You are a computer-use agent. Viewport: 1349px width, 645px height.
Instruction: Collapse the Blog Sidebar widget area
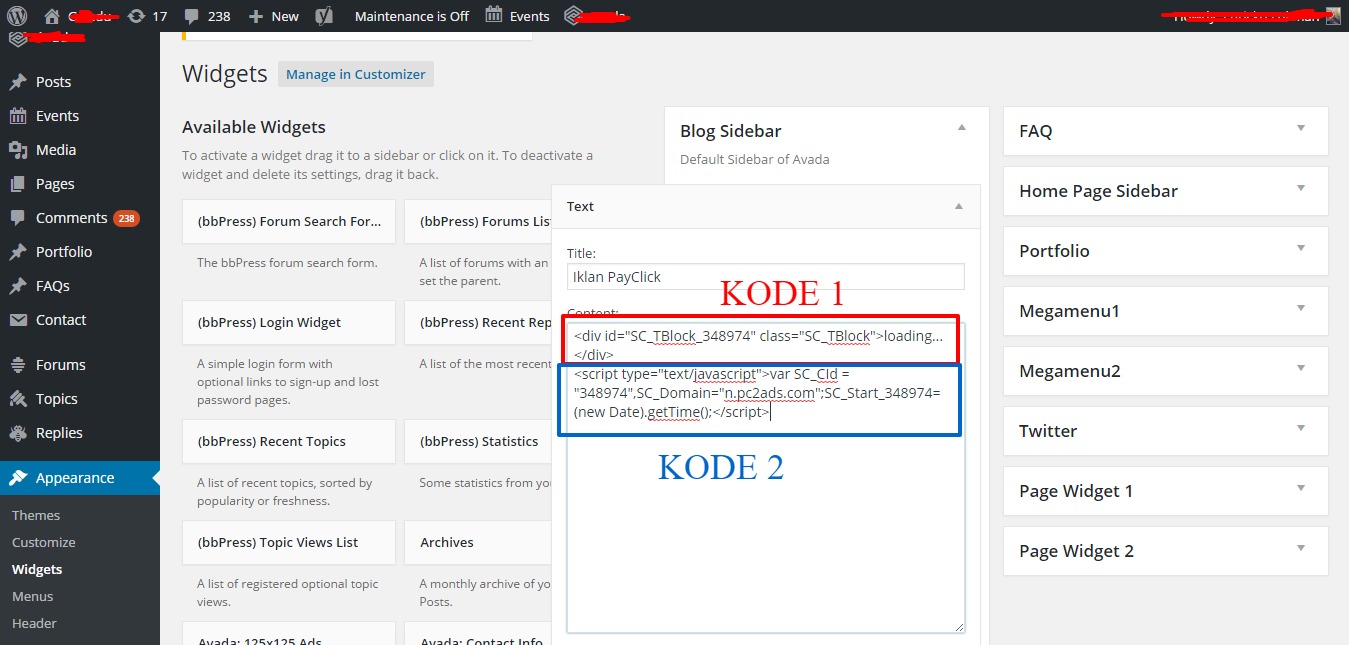[961, 128]
